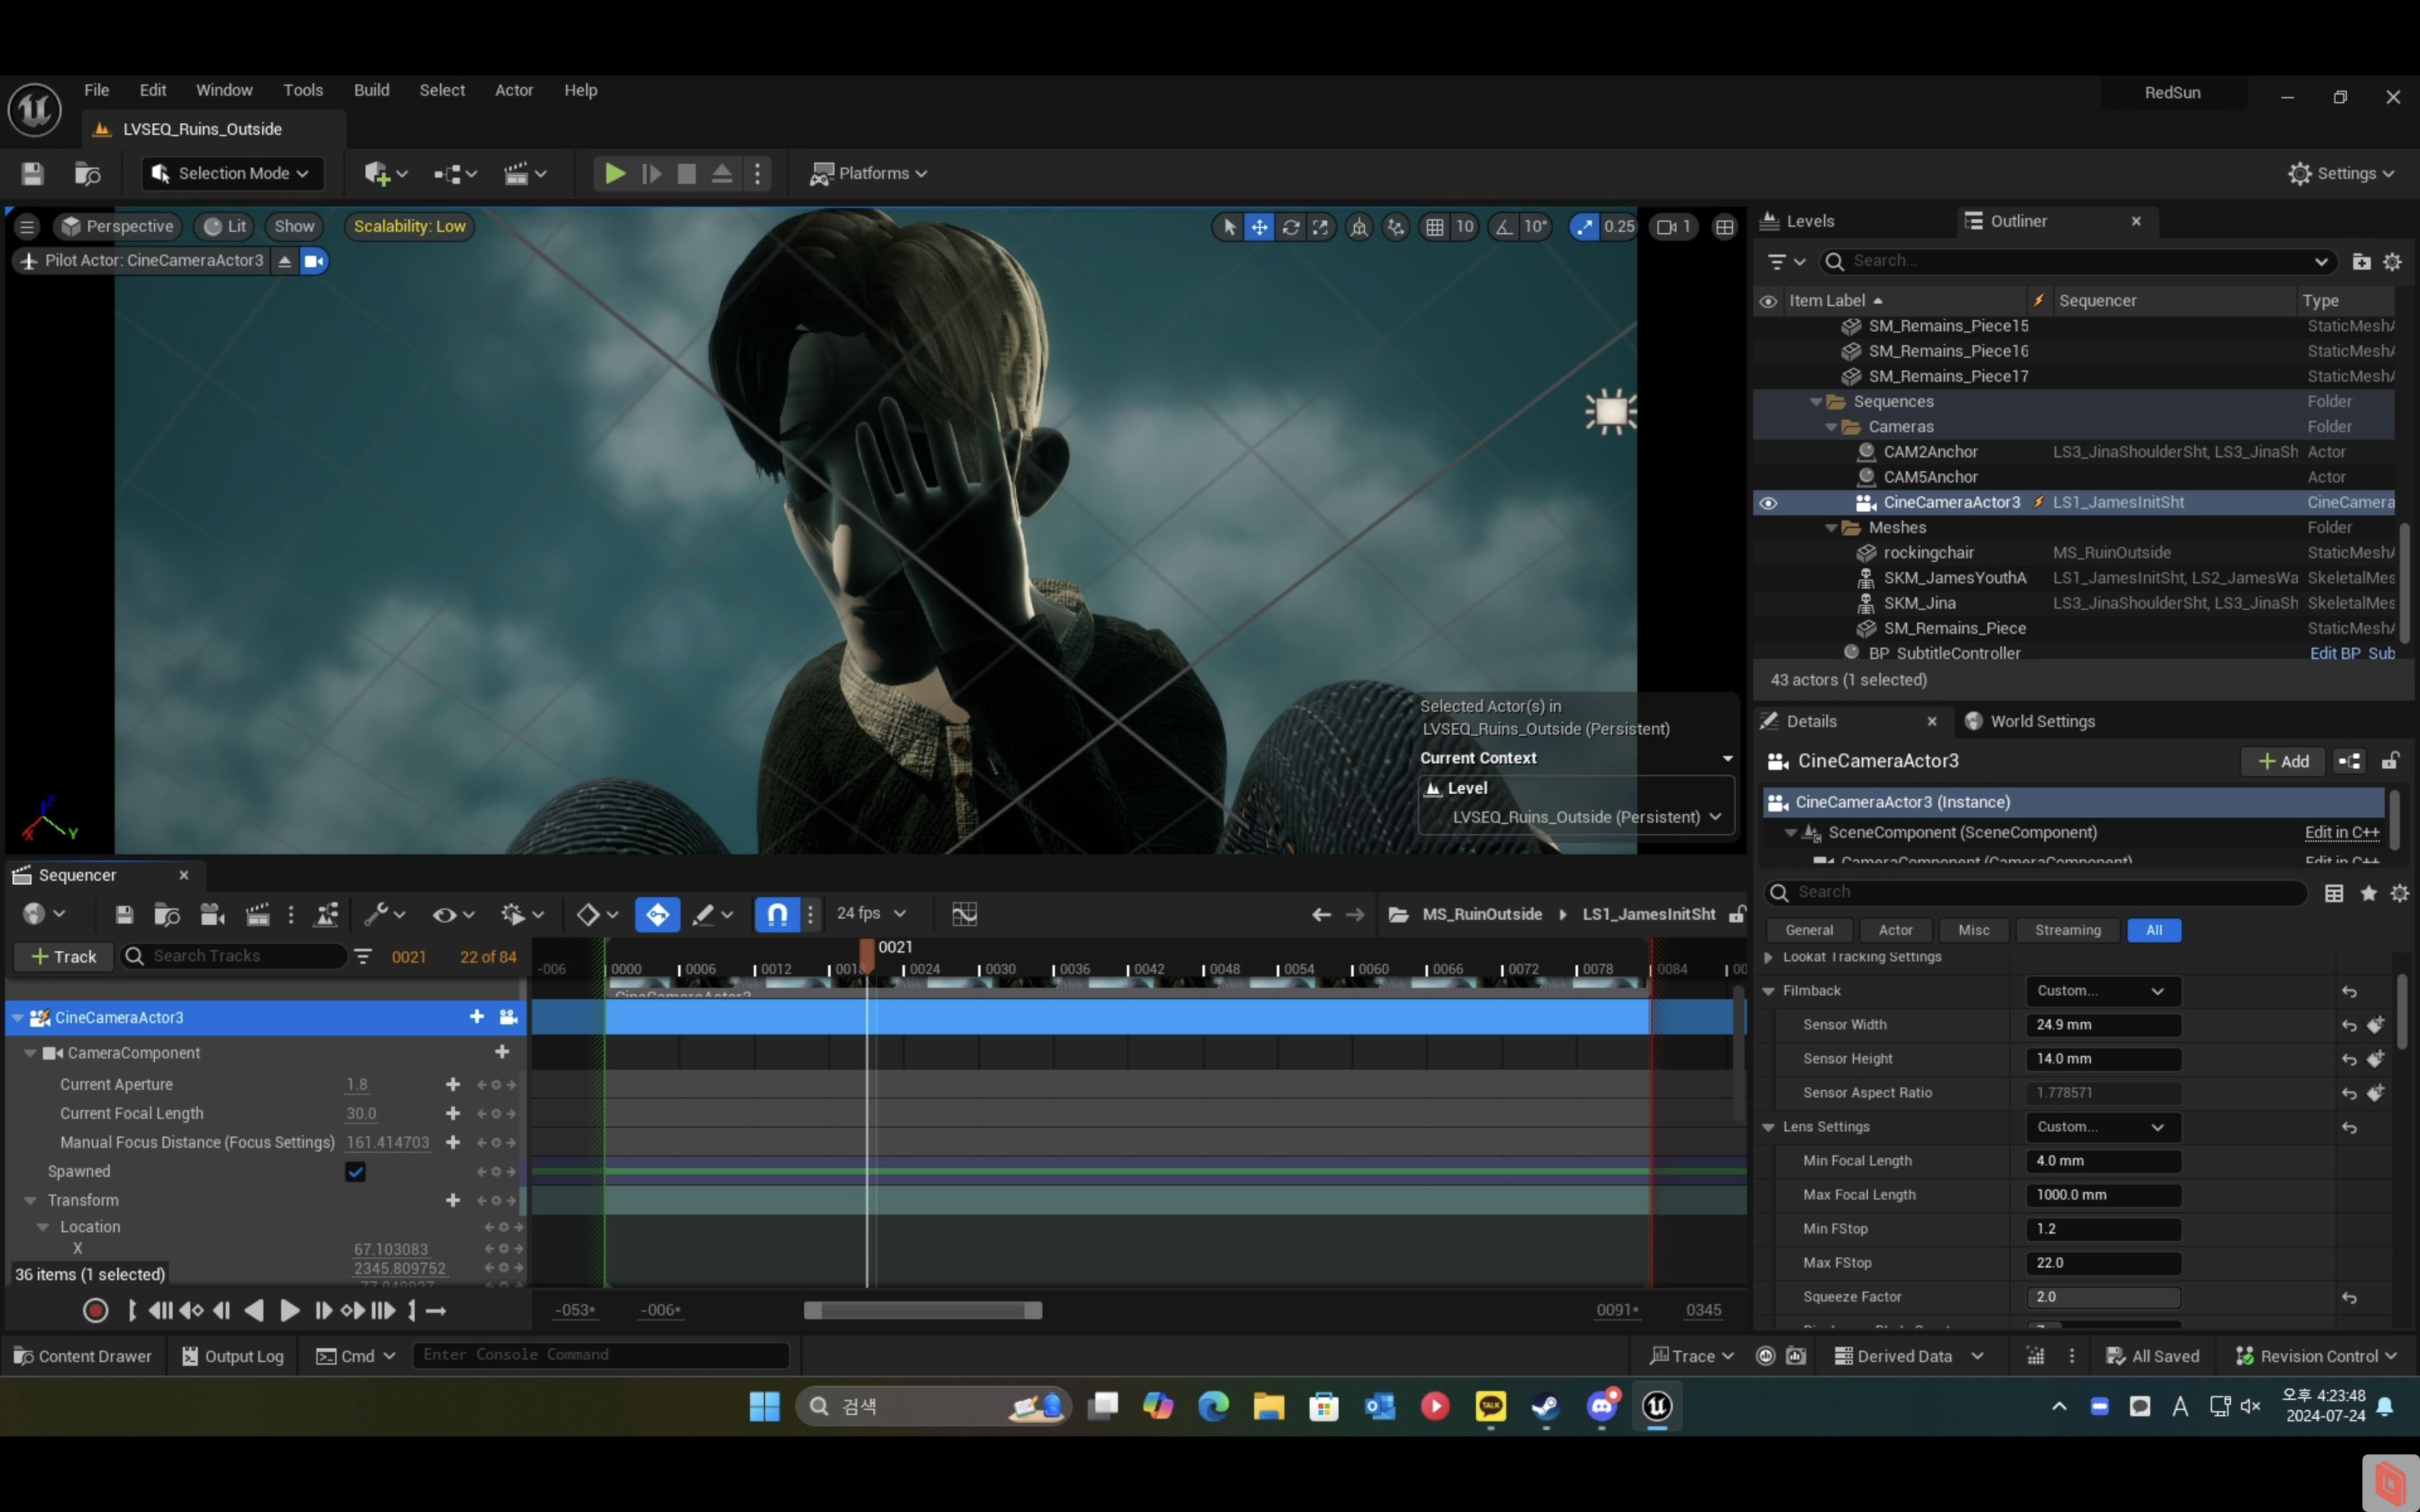
Task: Toggle favorites star icon in Details
Action: pos(2368,893)
